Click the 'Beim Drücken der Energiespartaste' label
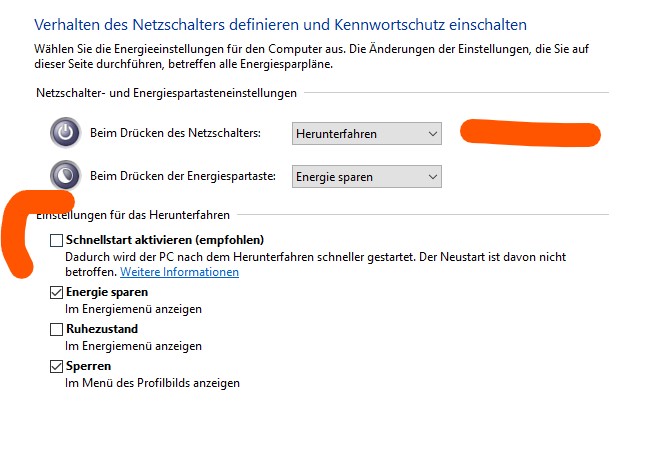Viewport: 661px width, 458px height. pyautogui.click(x=183, y=176)
